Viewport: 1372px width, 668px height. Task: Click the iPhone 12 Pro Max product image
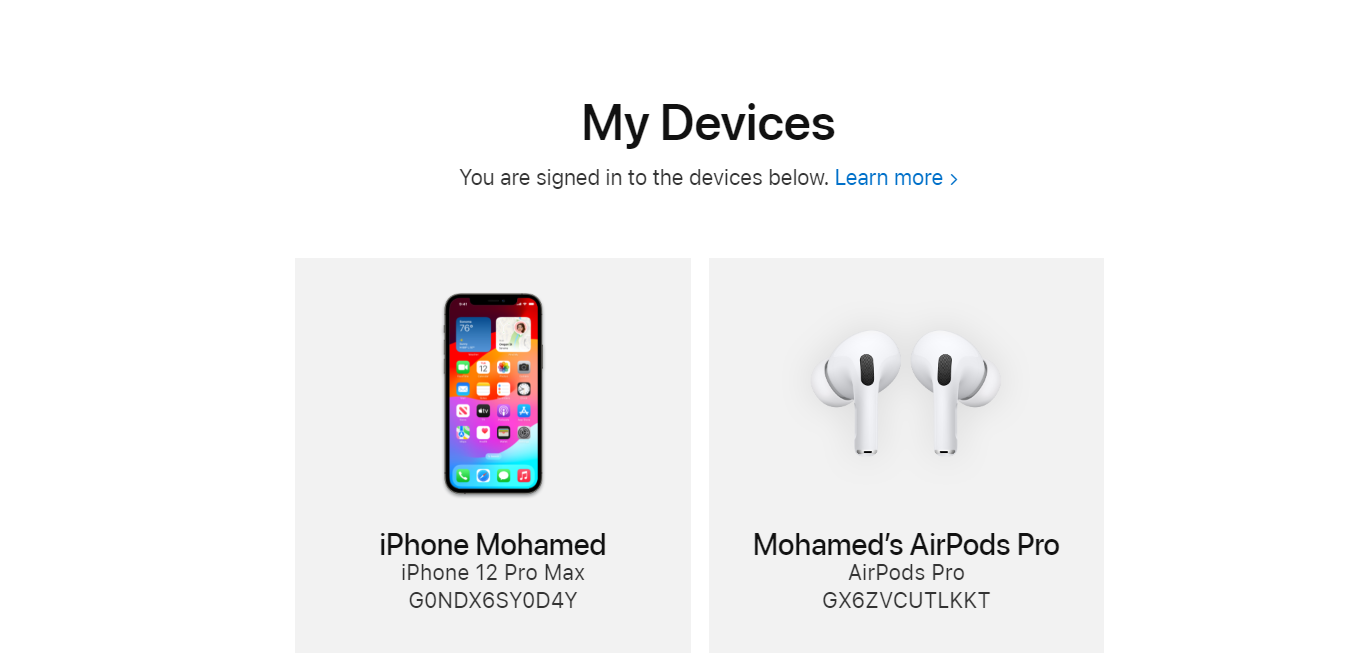[493, 394]
